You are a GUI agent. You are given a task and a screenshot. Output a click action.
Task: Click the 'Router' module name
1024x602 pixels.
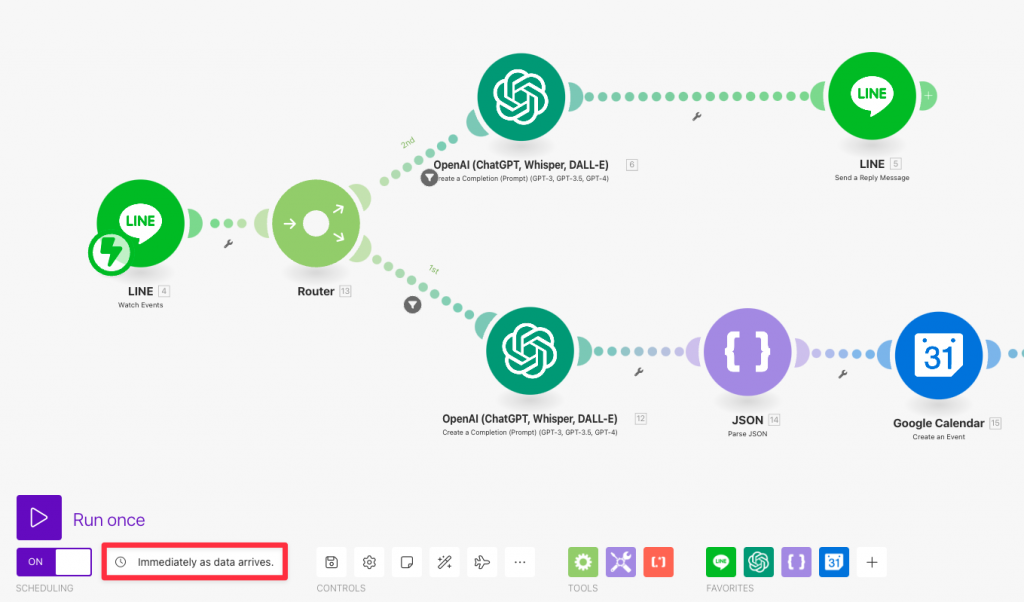[x=316, y=291]
